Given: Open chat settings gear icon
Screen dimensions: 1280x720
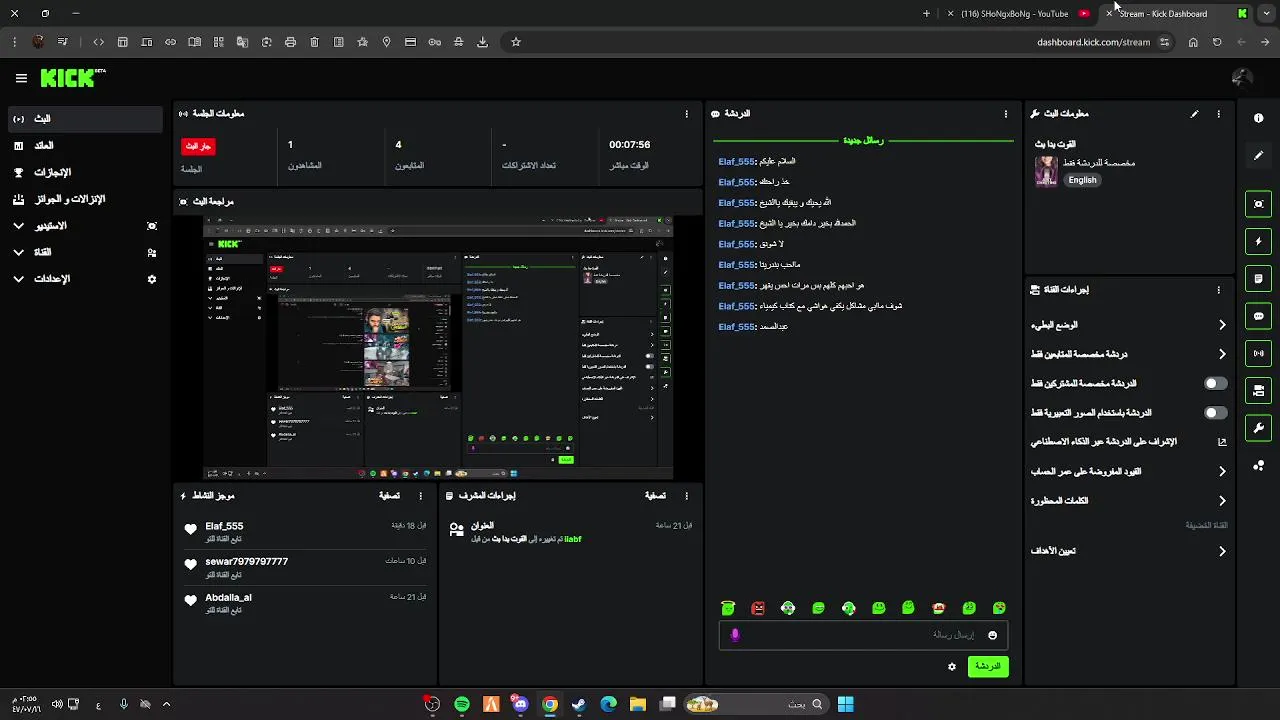Looking at the screenshot, I should coord(952,667).
